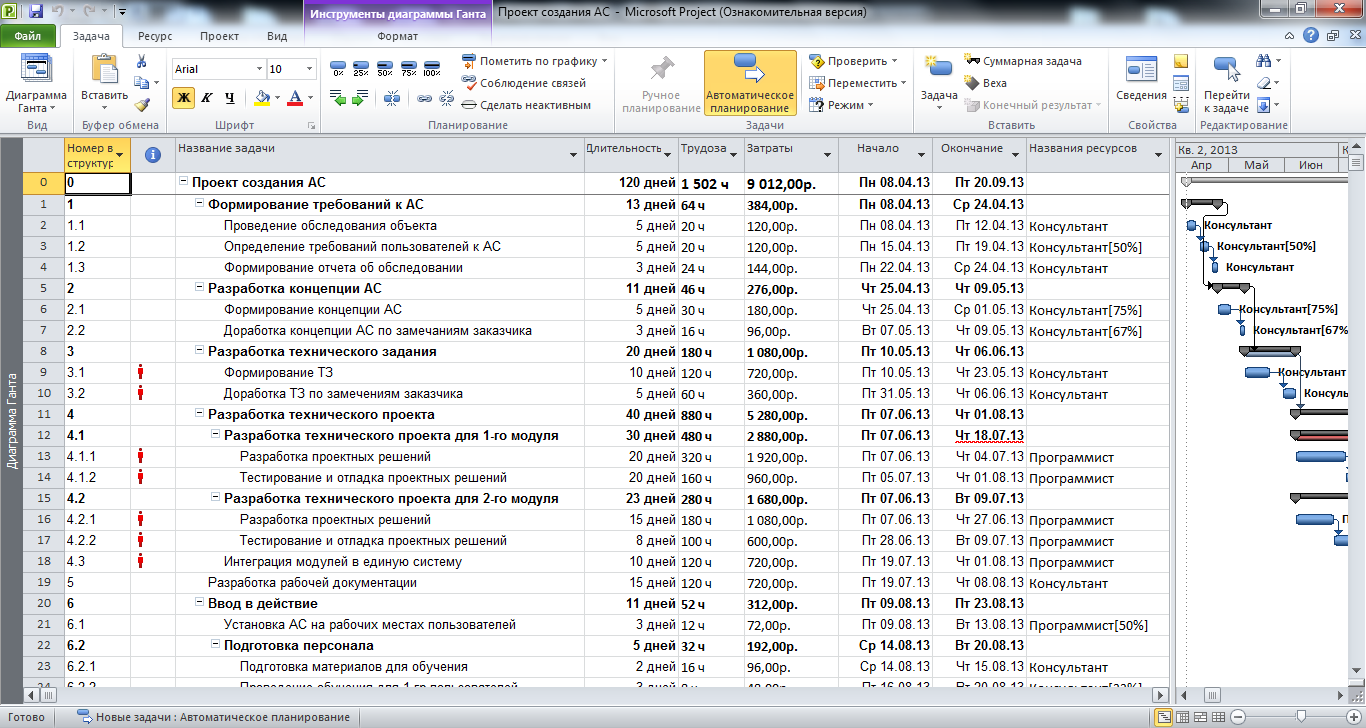Click the Clear eraser icon
1366x728 pixels.
pos(1264,83)
